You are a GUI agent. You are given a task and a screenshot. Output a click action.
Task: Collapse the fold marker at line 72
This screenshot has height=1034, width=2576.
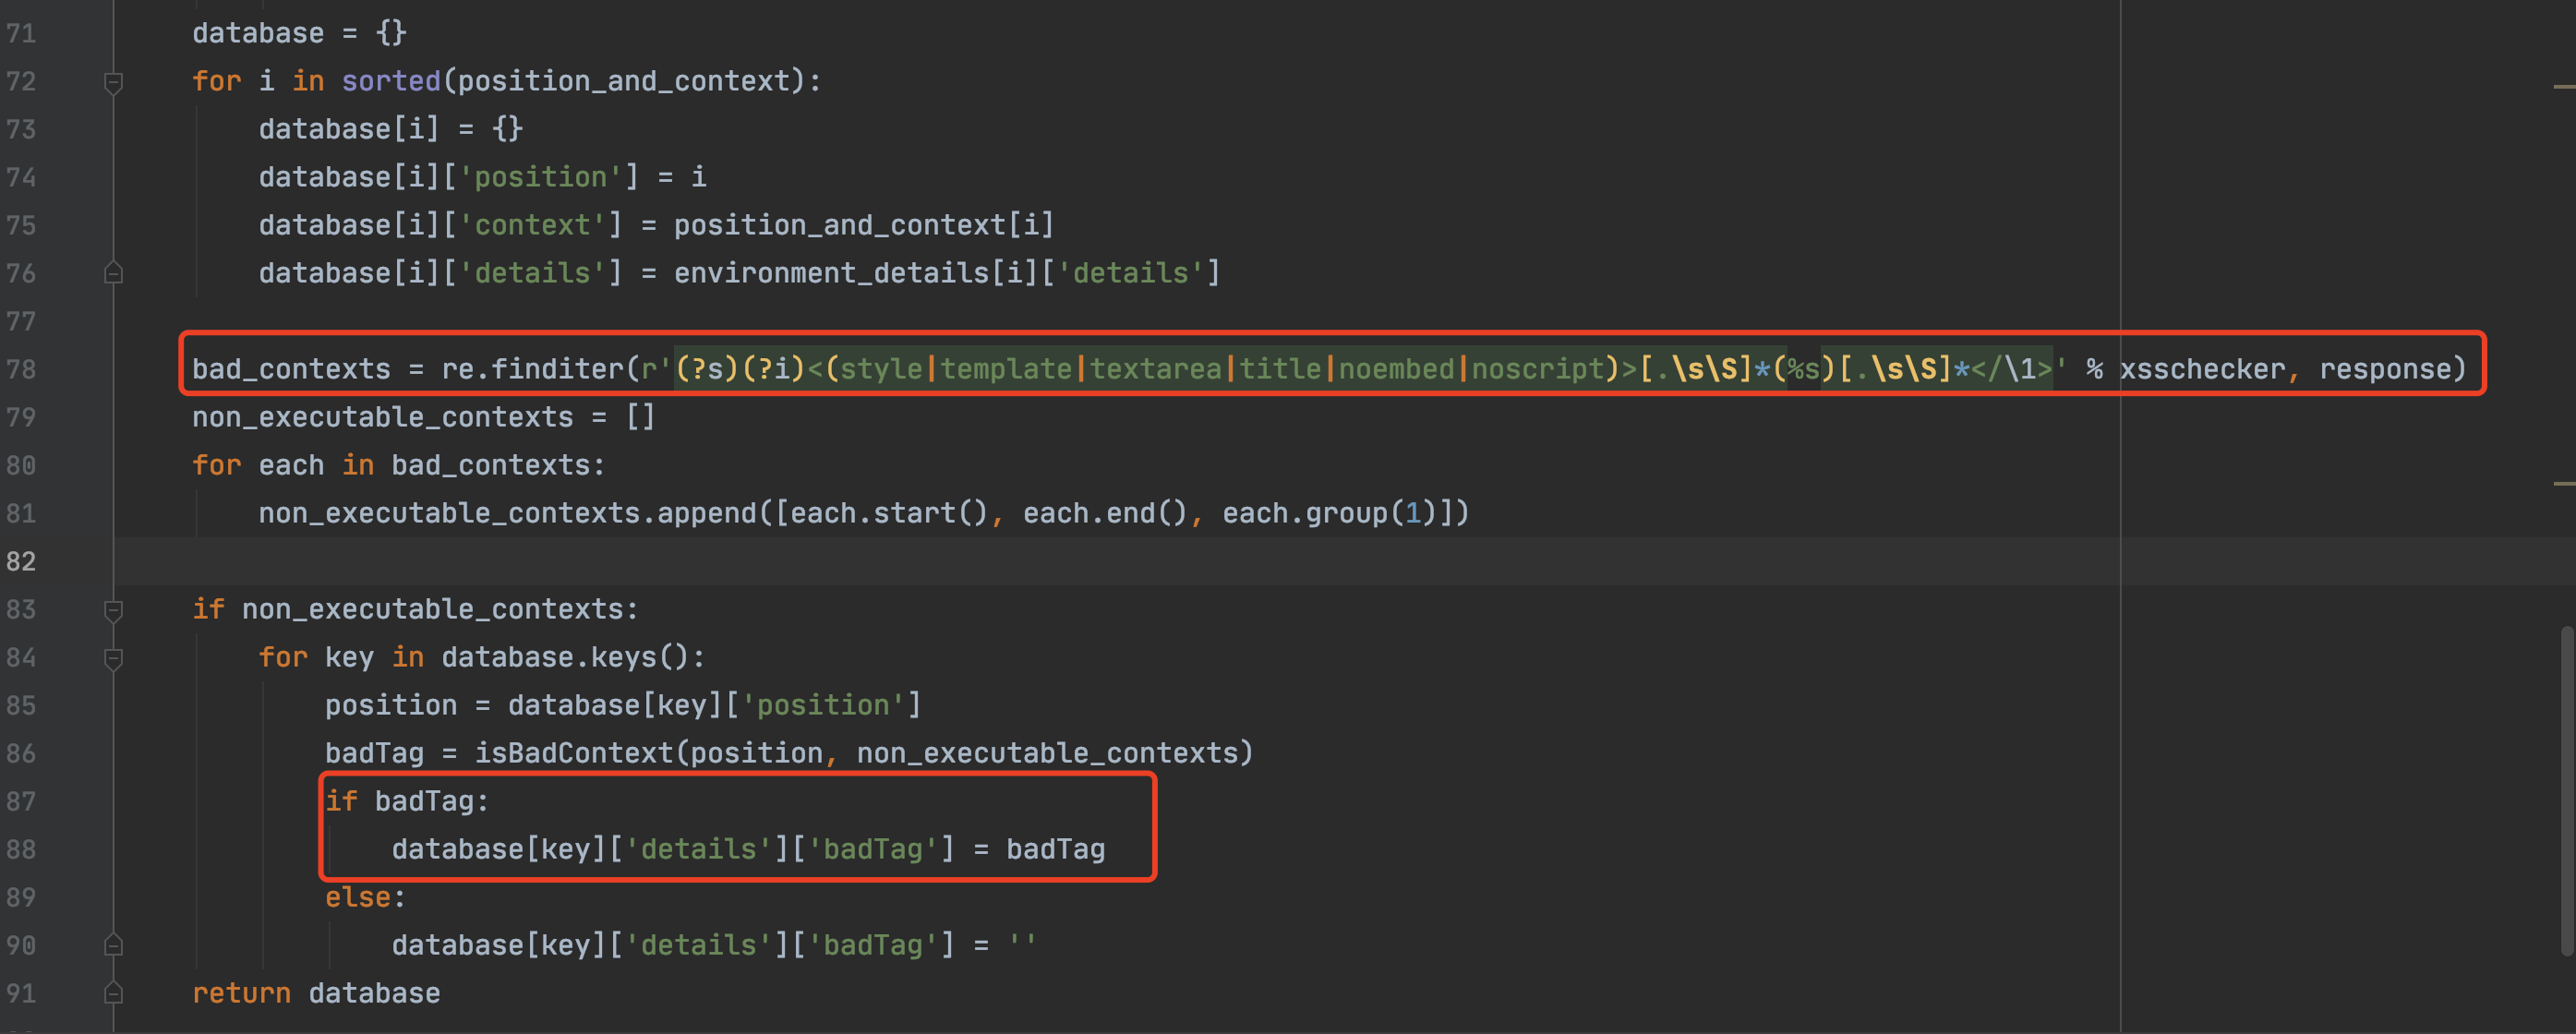pyautogui.click(x=113, y=81)
